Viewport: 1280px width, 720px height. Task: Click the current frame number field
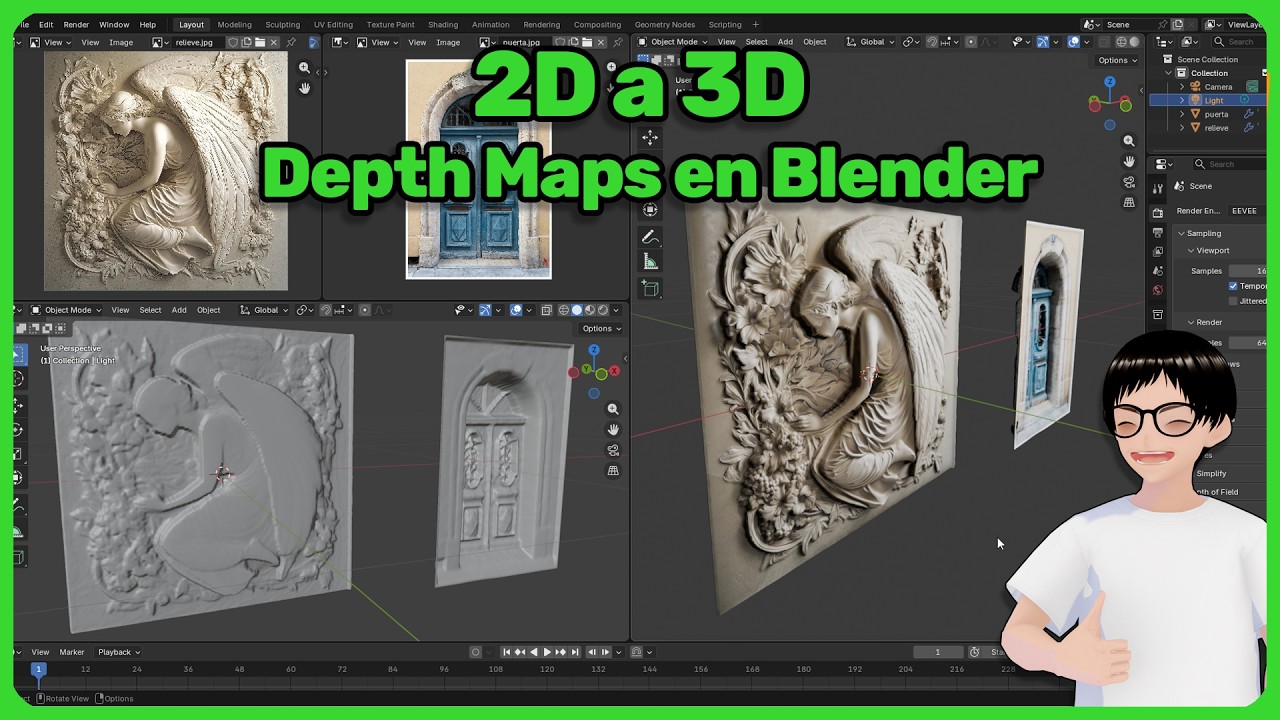pyautogui.click(x=937, y=652)
